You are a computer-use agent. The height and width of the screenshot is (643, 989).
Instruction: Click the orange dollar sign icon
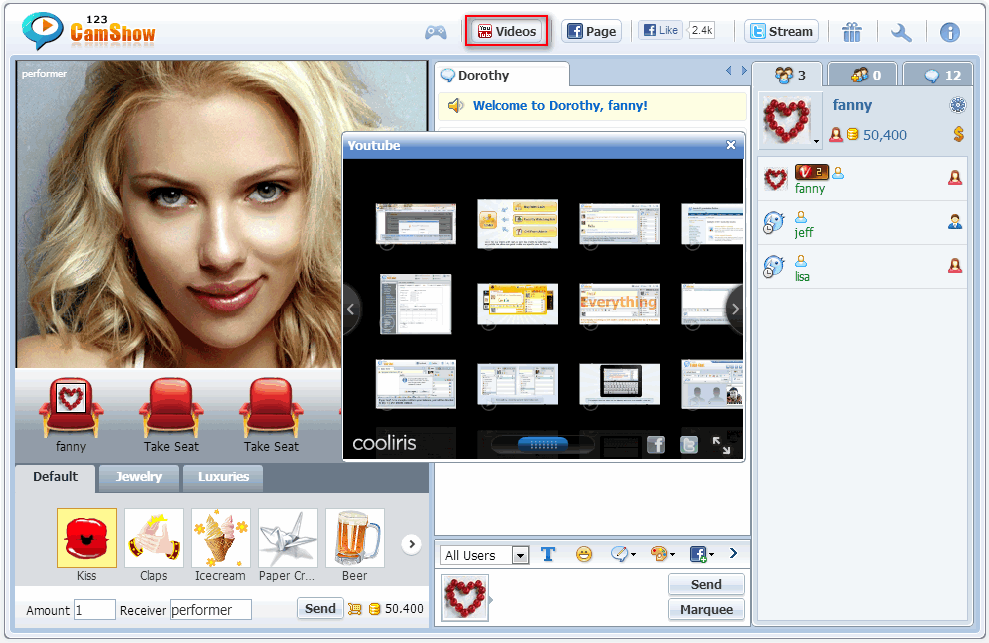pos(958,134)
